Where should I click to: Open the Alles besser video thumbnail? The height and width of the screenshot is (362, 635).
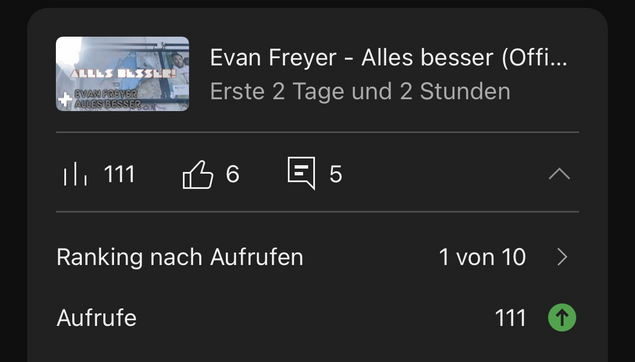click(x=122, y=74)
